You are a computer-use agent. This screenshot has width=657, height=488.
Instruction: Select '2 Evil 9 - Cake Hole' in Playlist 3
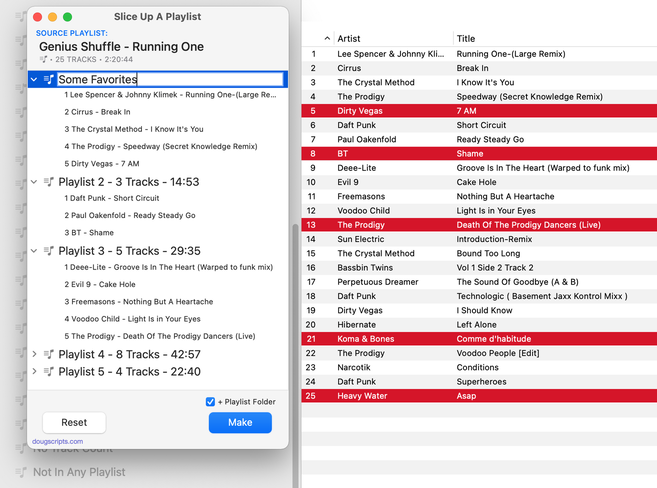point(158,284)
